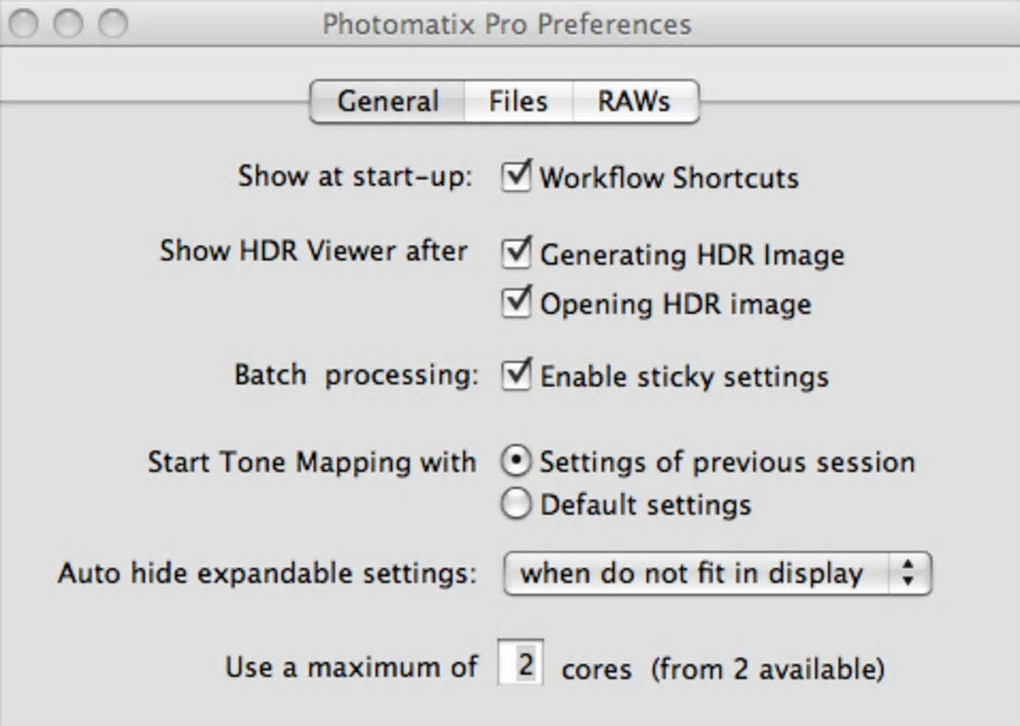Viewport: 1020px width, 726px height.
Task: Minimize the Preferences window
Action: click(x=68, y=23)
